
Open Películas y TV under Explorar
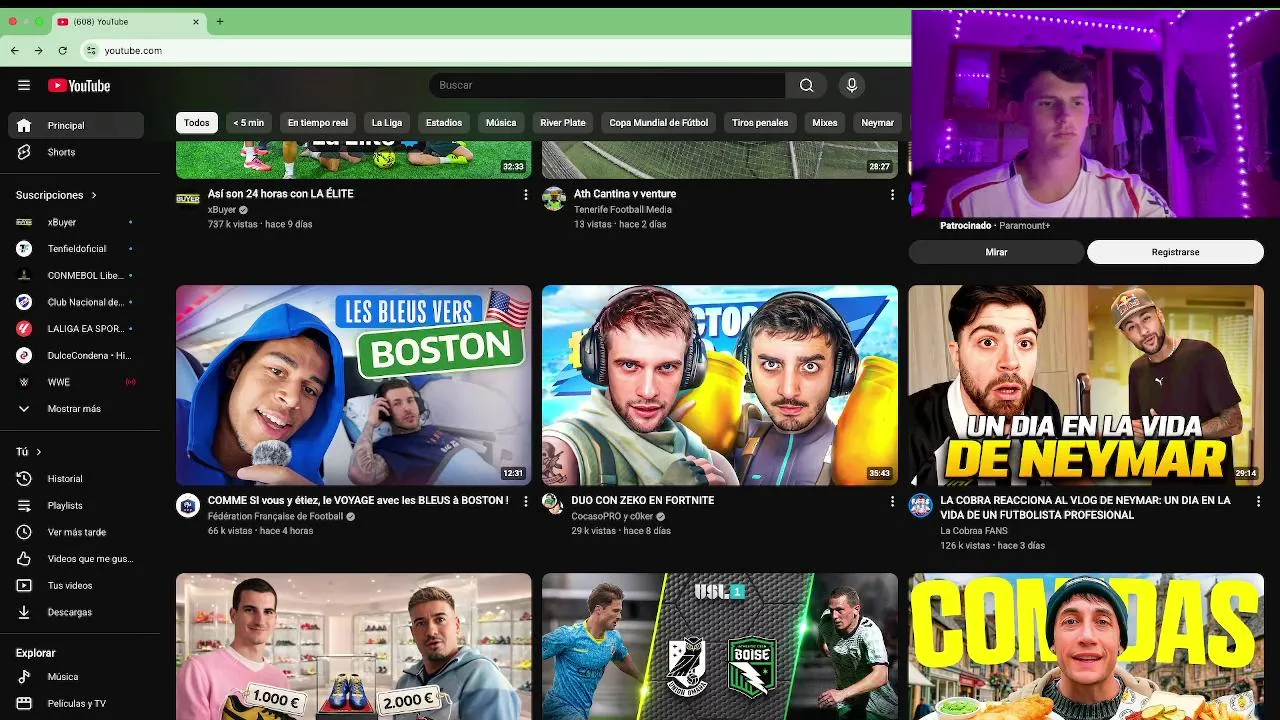[76, 703]
